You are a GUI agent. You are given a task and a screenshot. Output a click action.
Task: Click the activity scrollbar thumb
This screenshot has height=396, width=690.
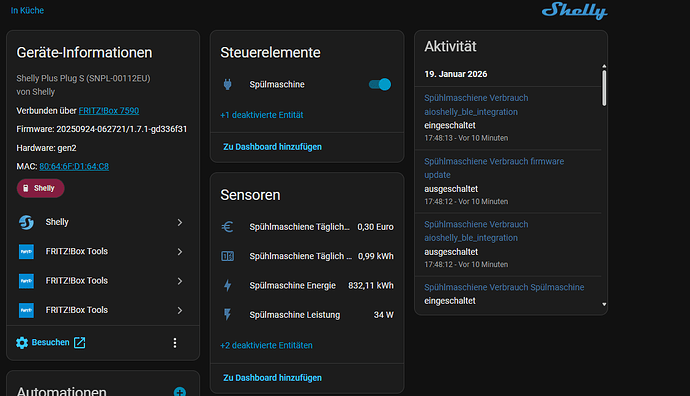[604, 88]
